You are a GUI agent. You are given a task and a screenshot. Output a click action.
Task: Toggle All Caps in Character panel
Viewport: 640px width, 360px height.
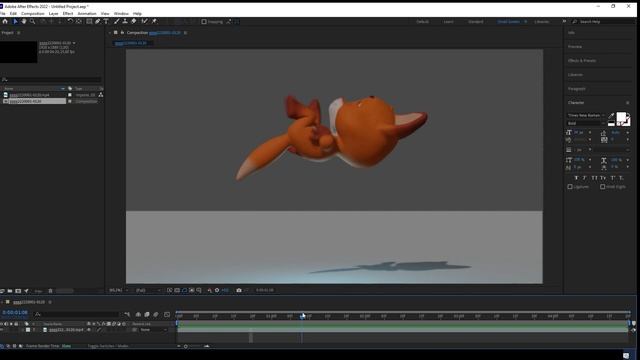click(x=594, y=178)
